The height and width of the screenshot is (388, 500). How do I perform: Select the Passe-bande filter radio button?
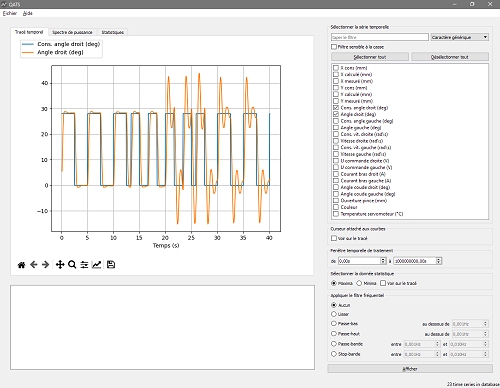click(x=334, y=344)
